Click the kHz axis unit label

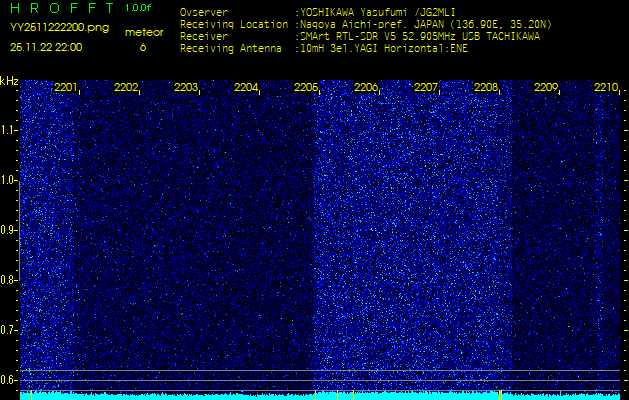(9, 81)
